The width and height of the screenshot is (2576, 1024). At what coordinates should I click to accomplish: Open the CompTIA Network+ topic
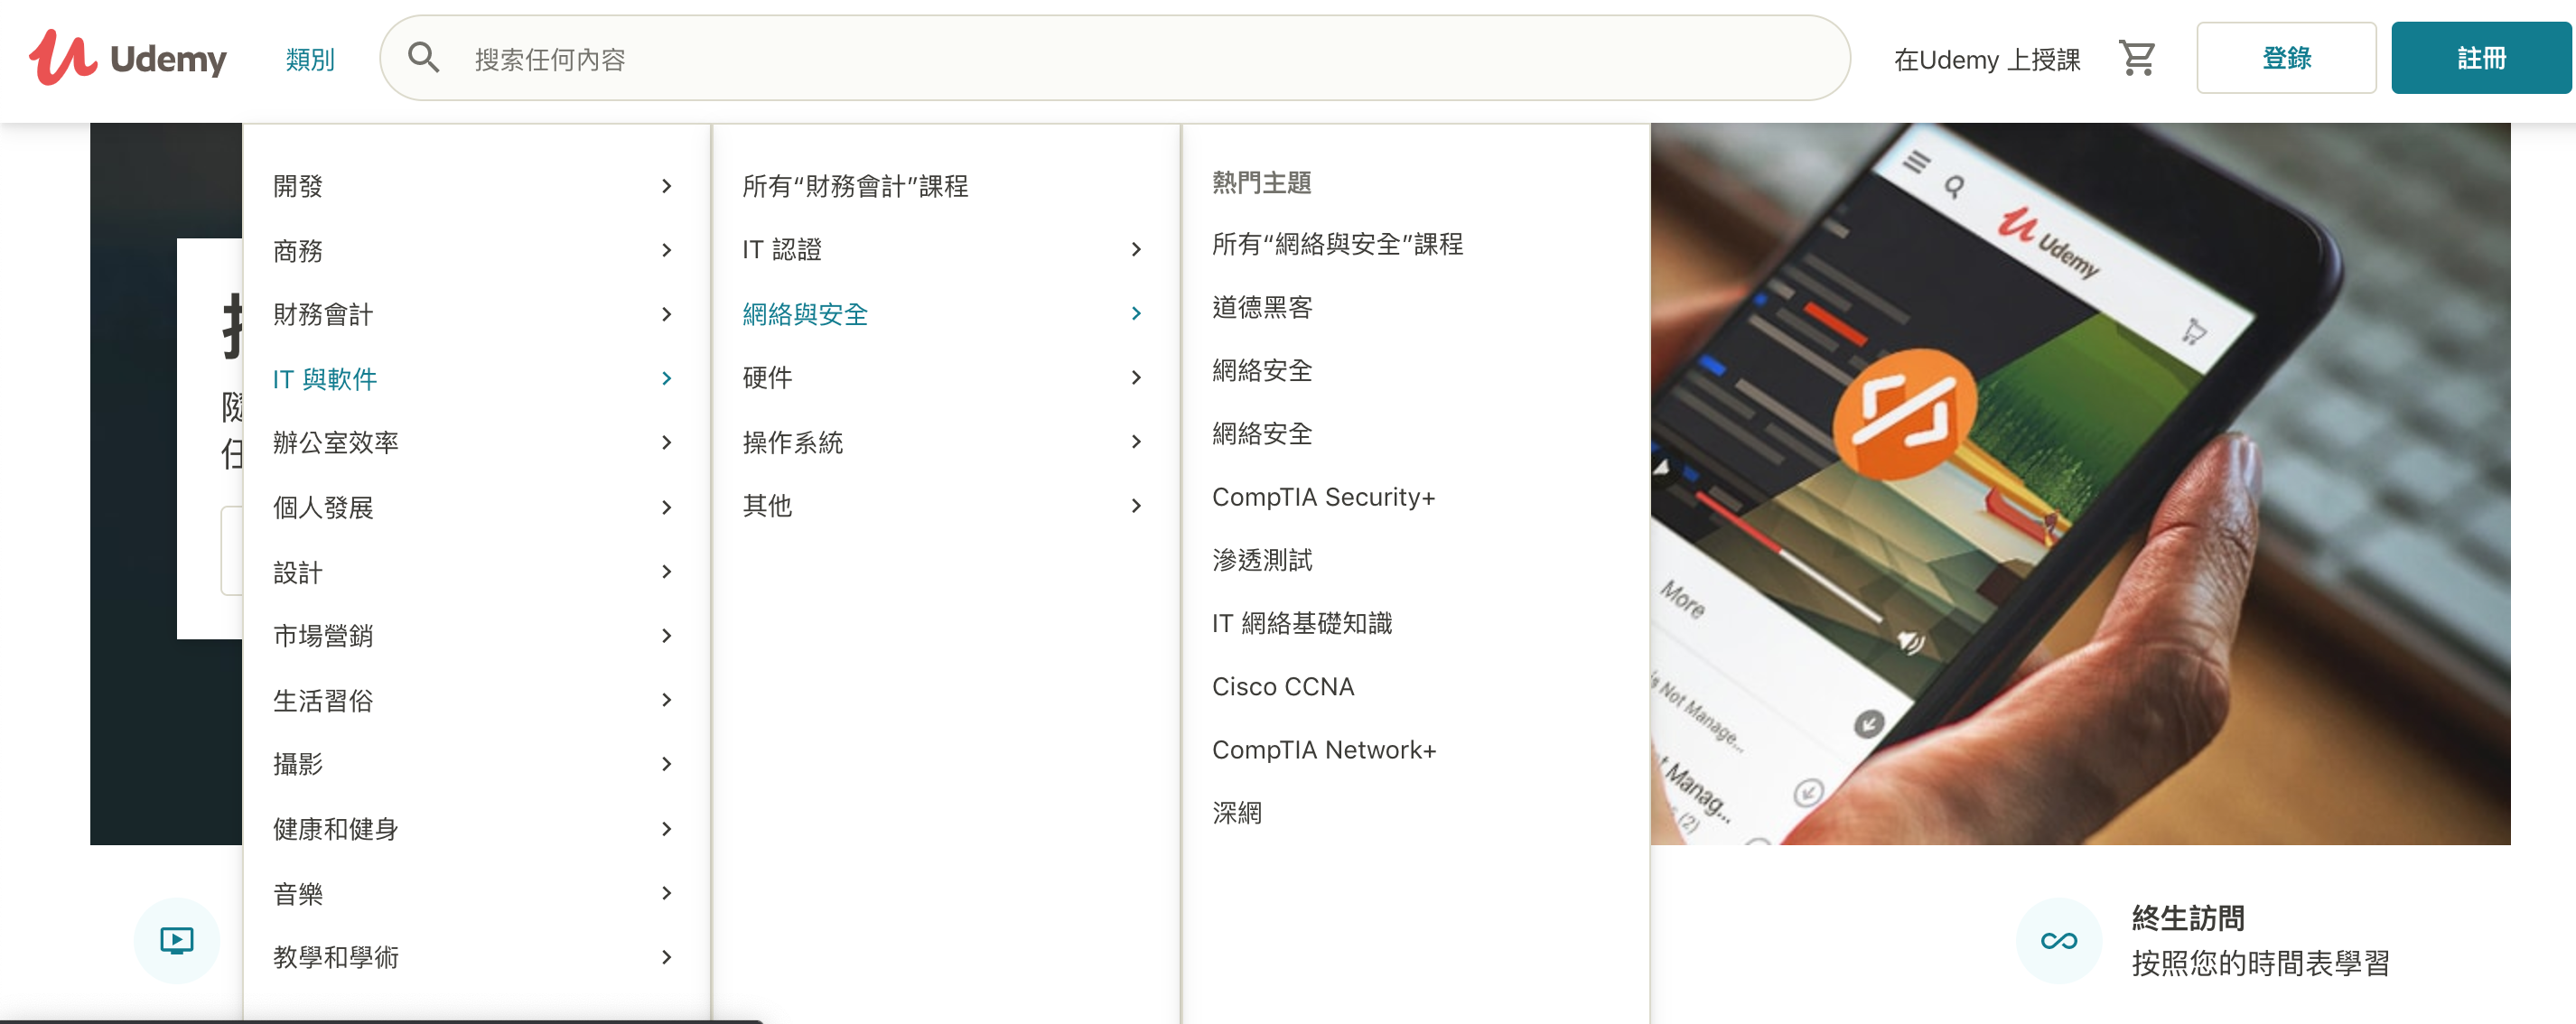click(x=1324, y=750)
